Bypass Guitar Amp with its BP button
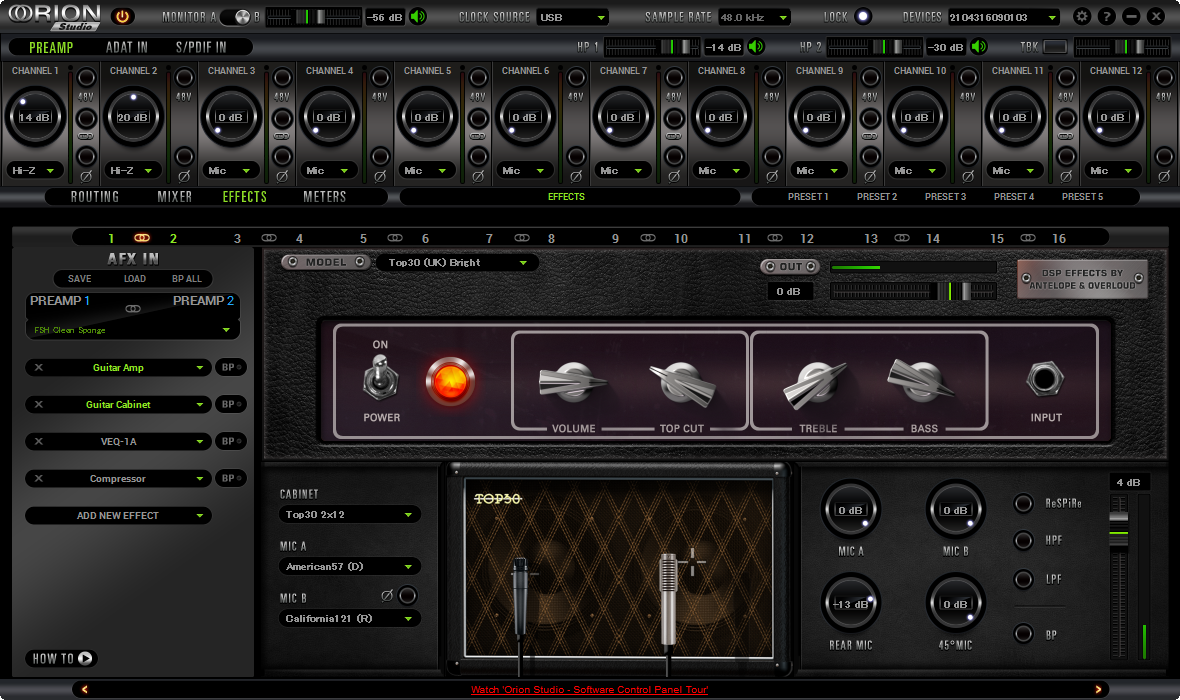 point(230,367)
